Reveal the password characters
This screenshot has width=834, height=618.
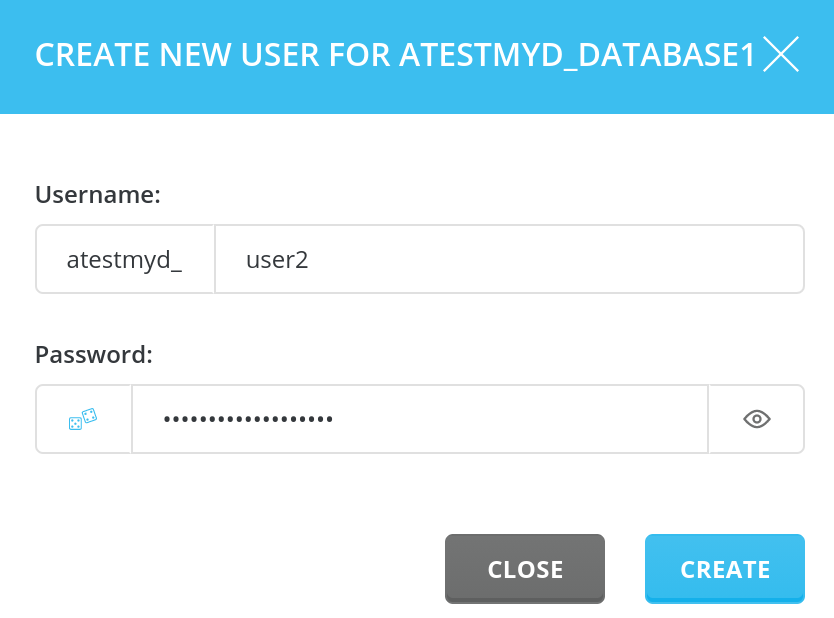757,419
